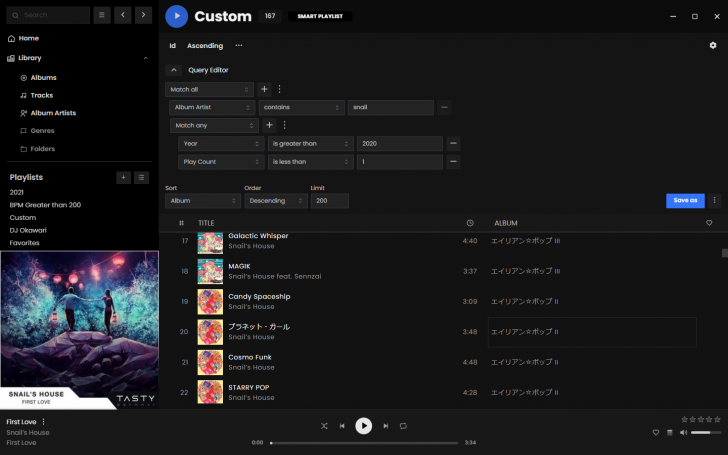Collapse the Query Editor section
728x455 pixels.
click(173, 70)
